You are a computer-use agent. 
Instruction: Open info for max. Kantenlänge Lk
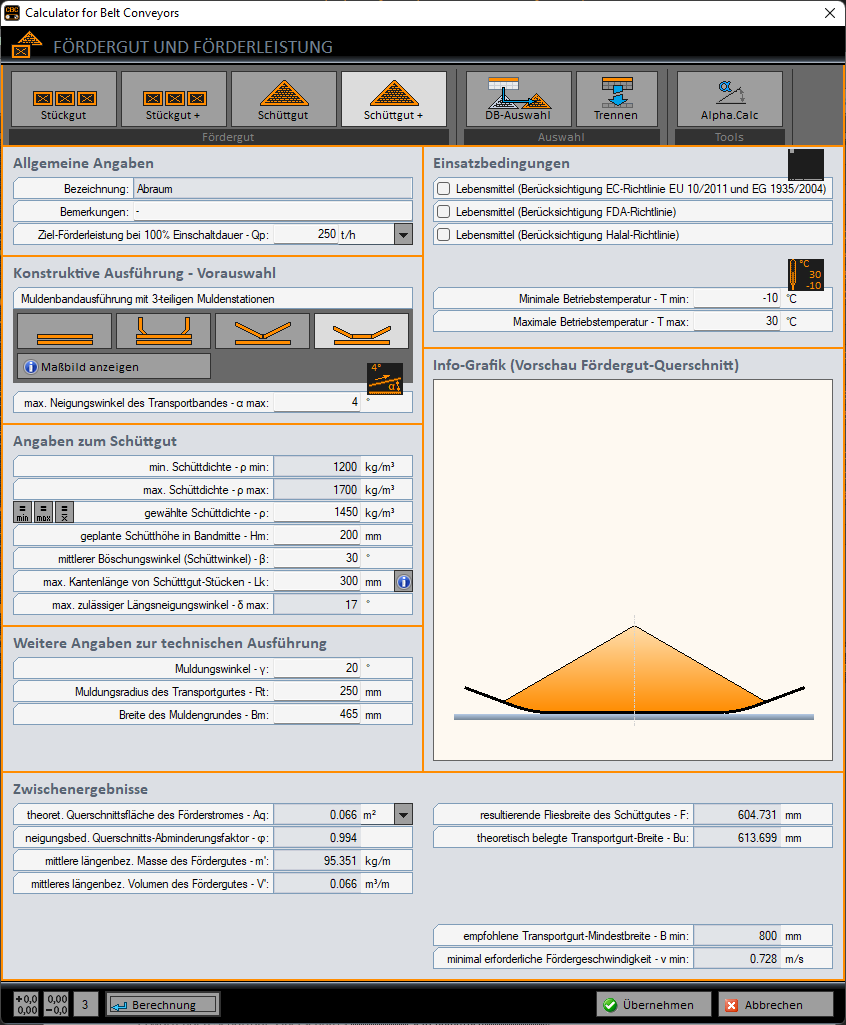coord(402,581)
